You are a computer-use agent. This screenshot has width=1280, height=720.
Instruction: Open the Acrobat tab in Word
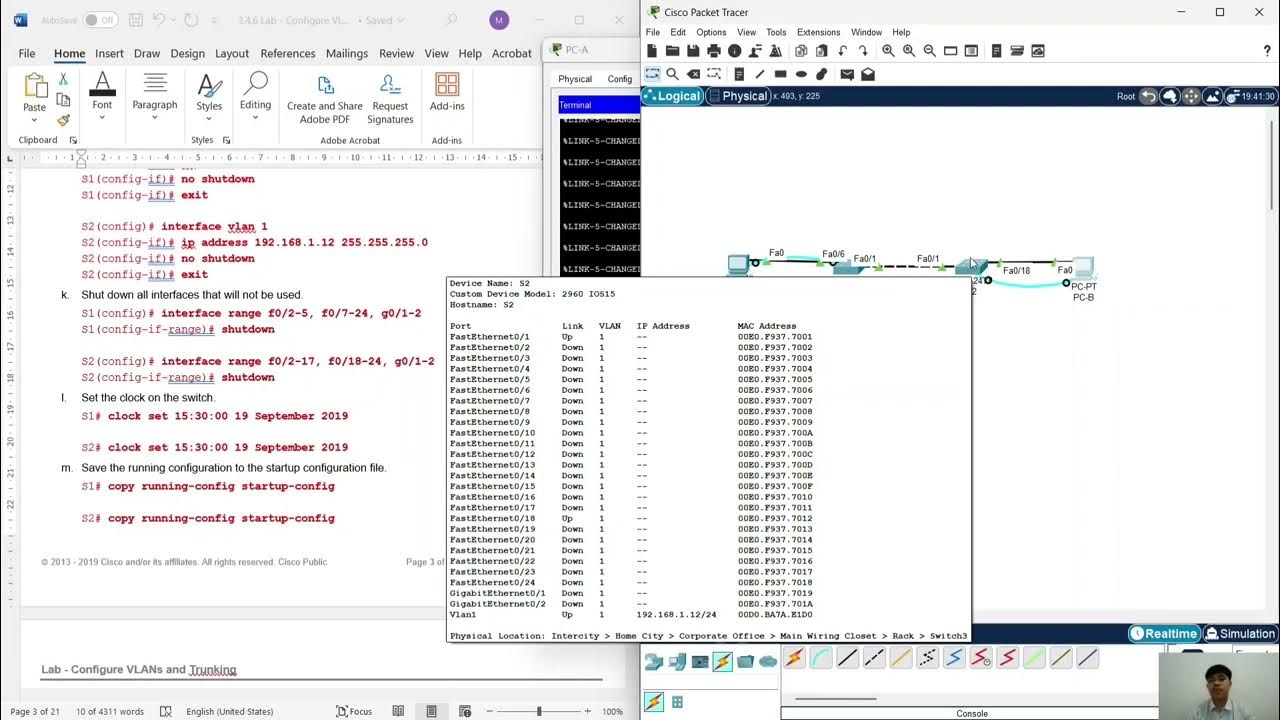[x=511, y=54]
